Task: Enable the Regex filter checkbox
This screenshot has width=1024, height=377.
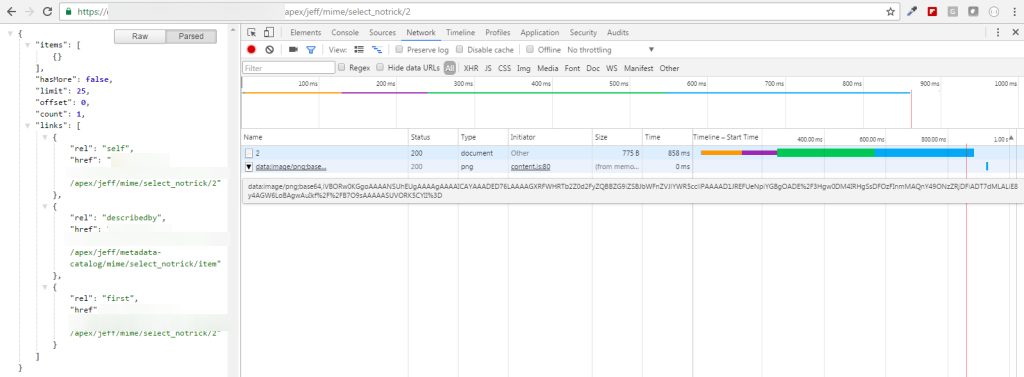Action: (x=342, y=67)
